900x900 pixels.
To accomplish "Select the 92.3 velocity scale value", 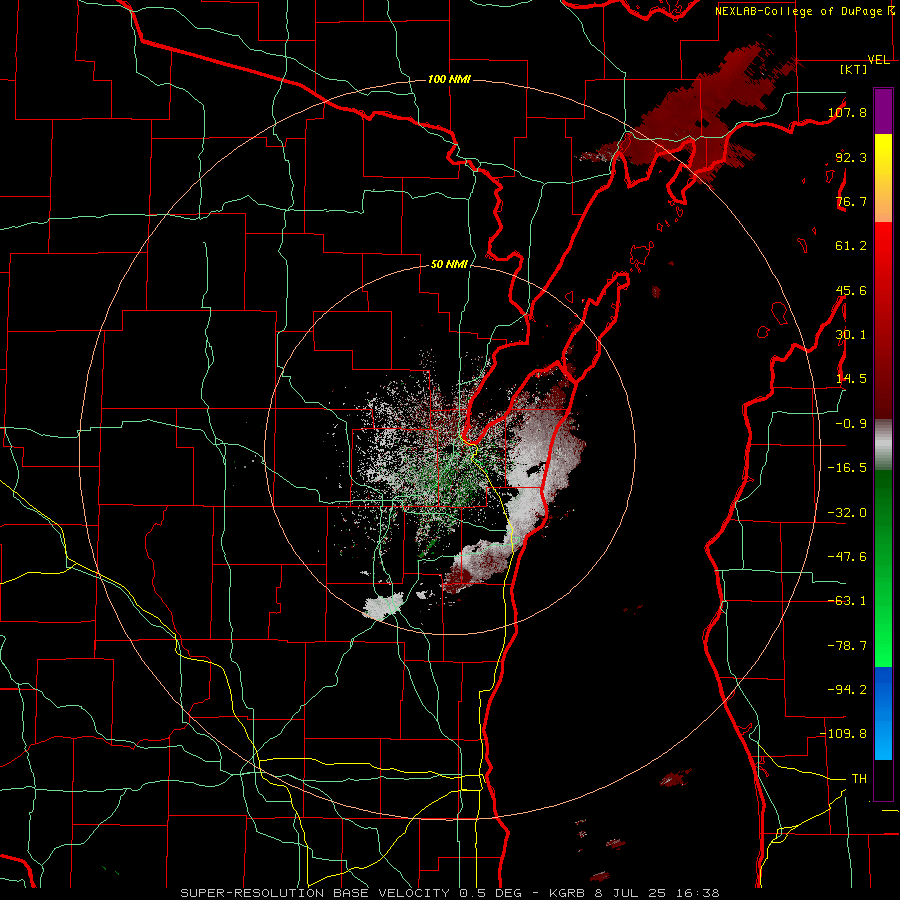I will [851, 157].
